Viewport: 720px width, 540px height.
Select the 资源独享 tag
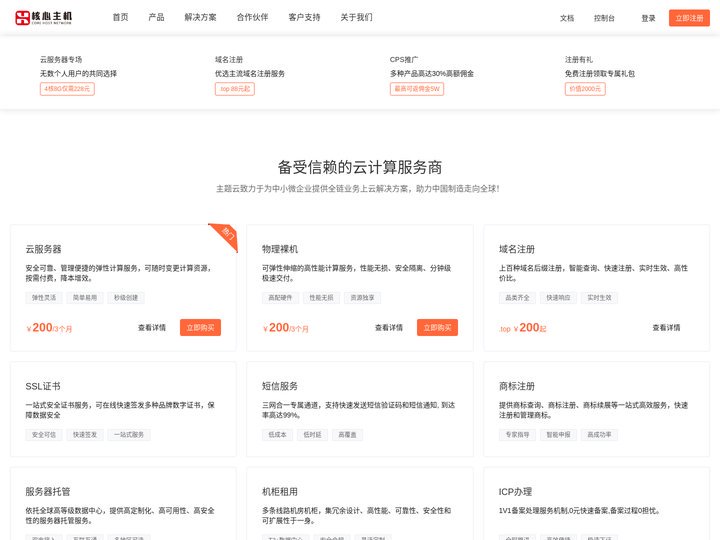(x=362, y=298)
